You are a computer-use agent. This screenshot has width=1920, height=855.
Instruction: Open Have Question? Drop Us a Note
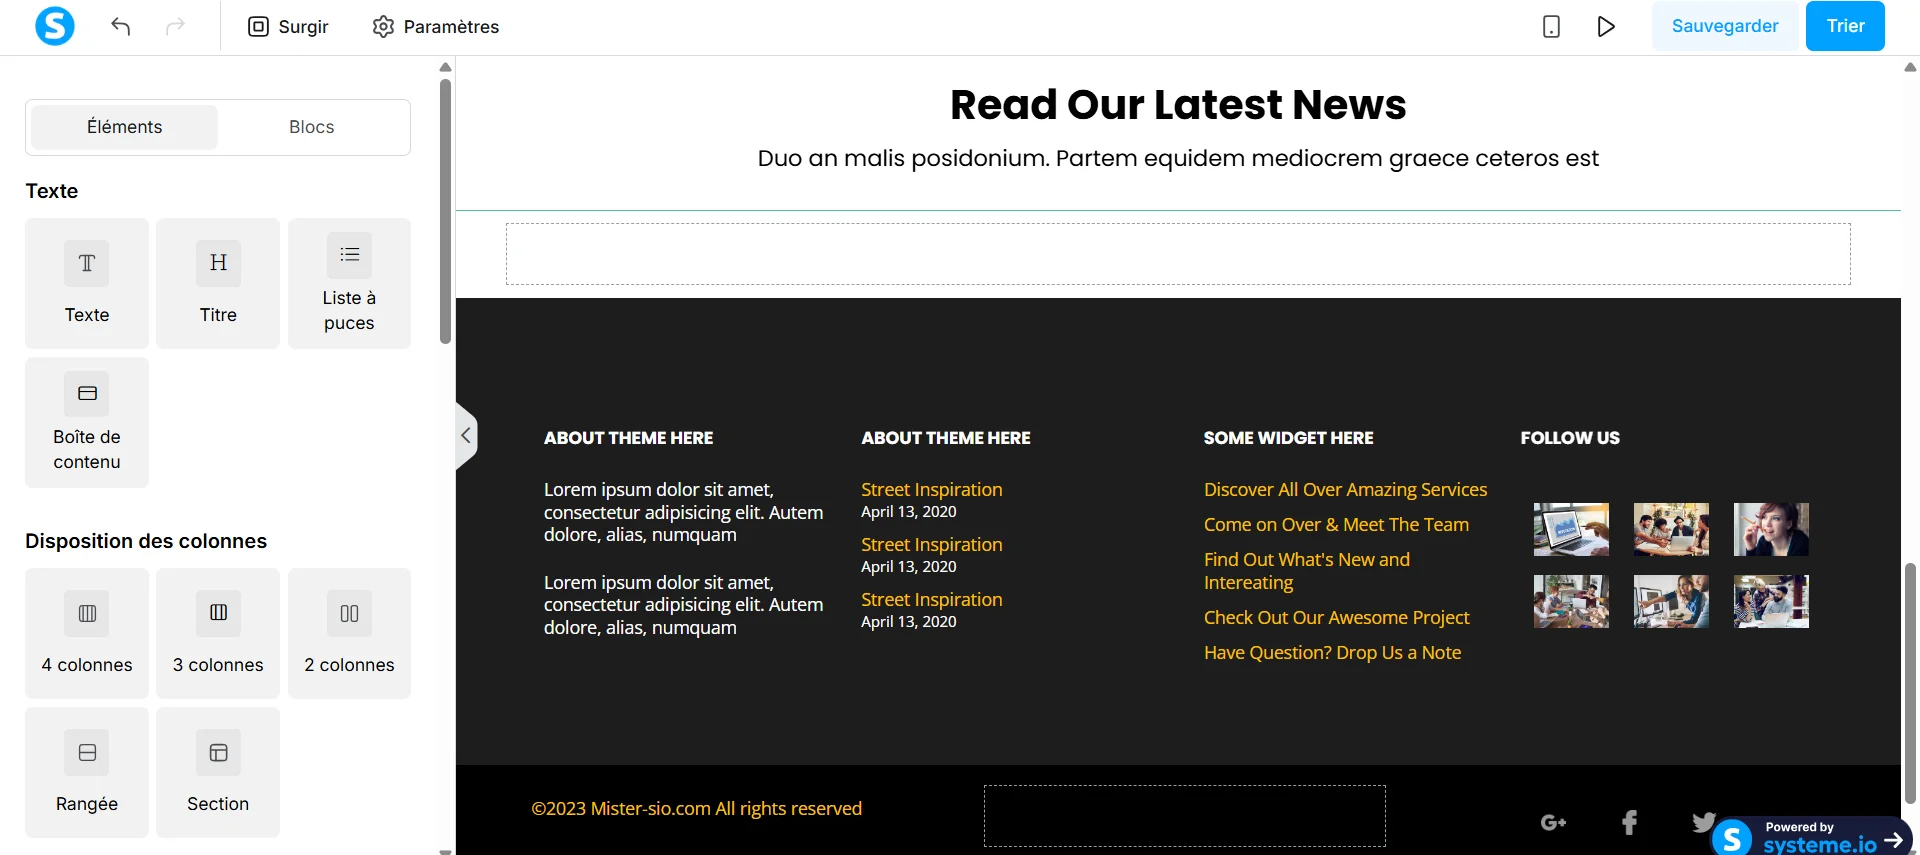pyautogui.click(x=1332, y=652)
